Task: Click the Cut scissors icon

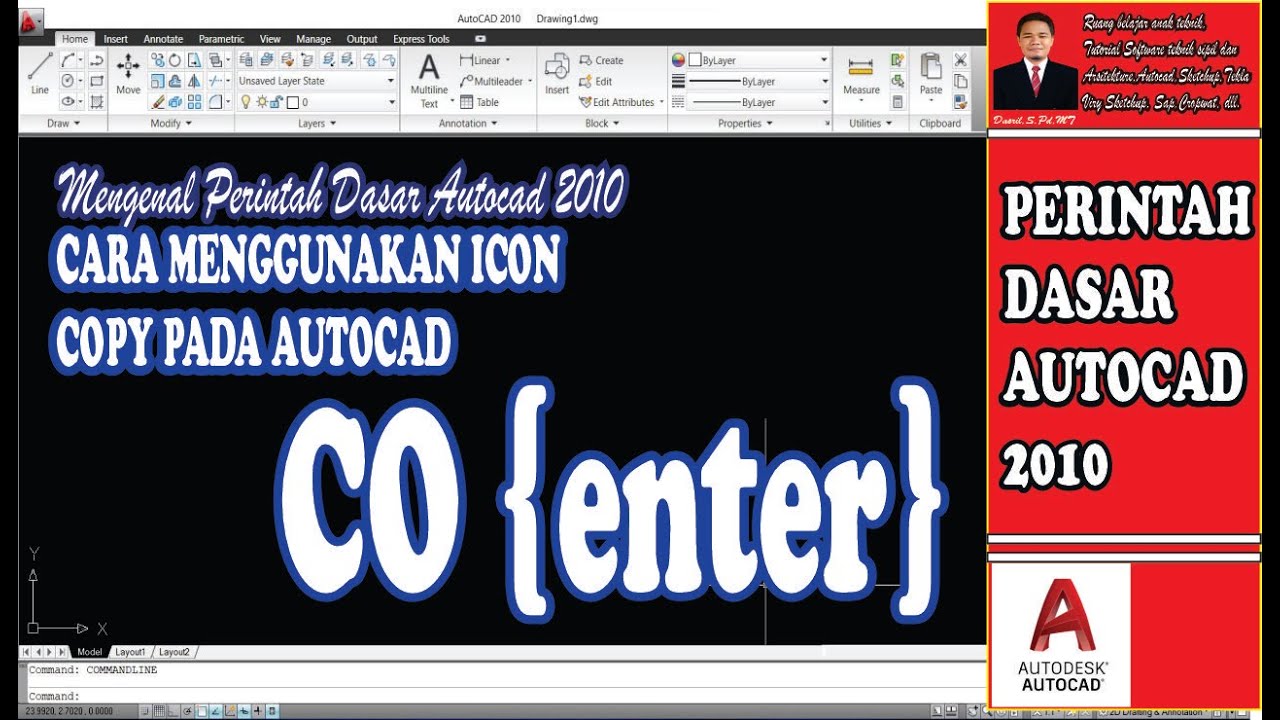Action: coord(960,59)
